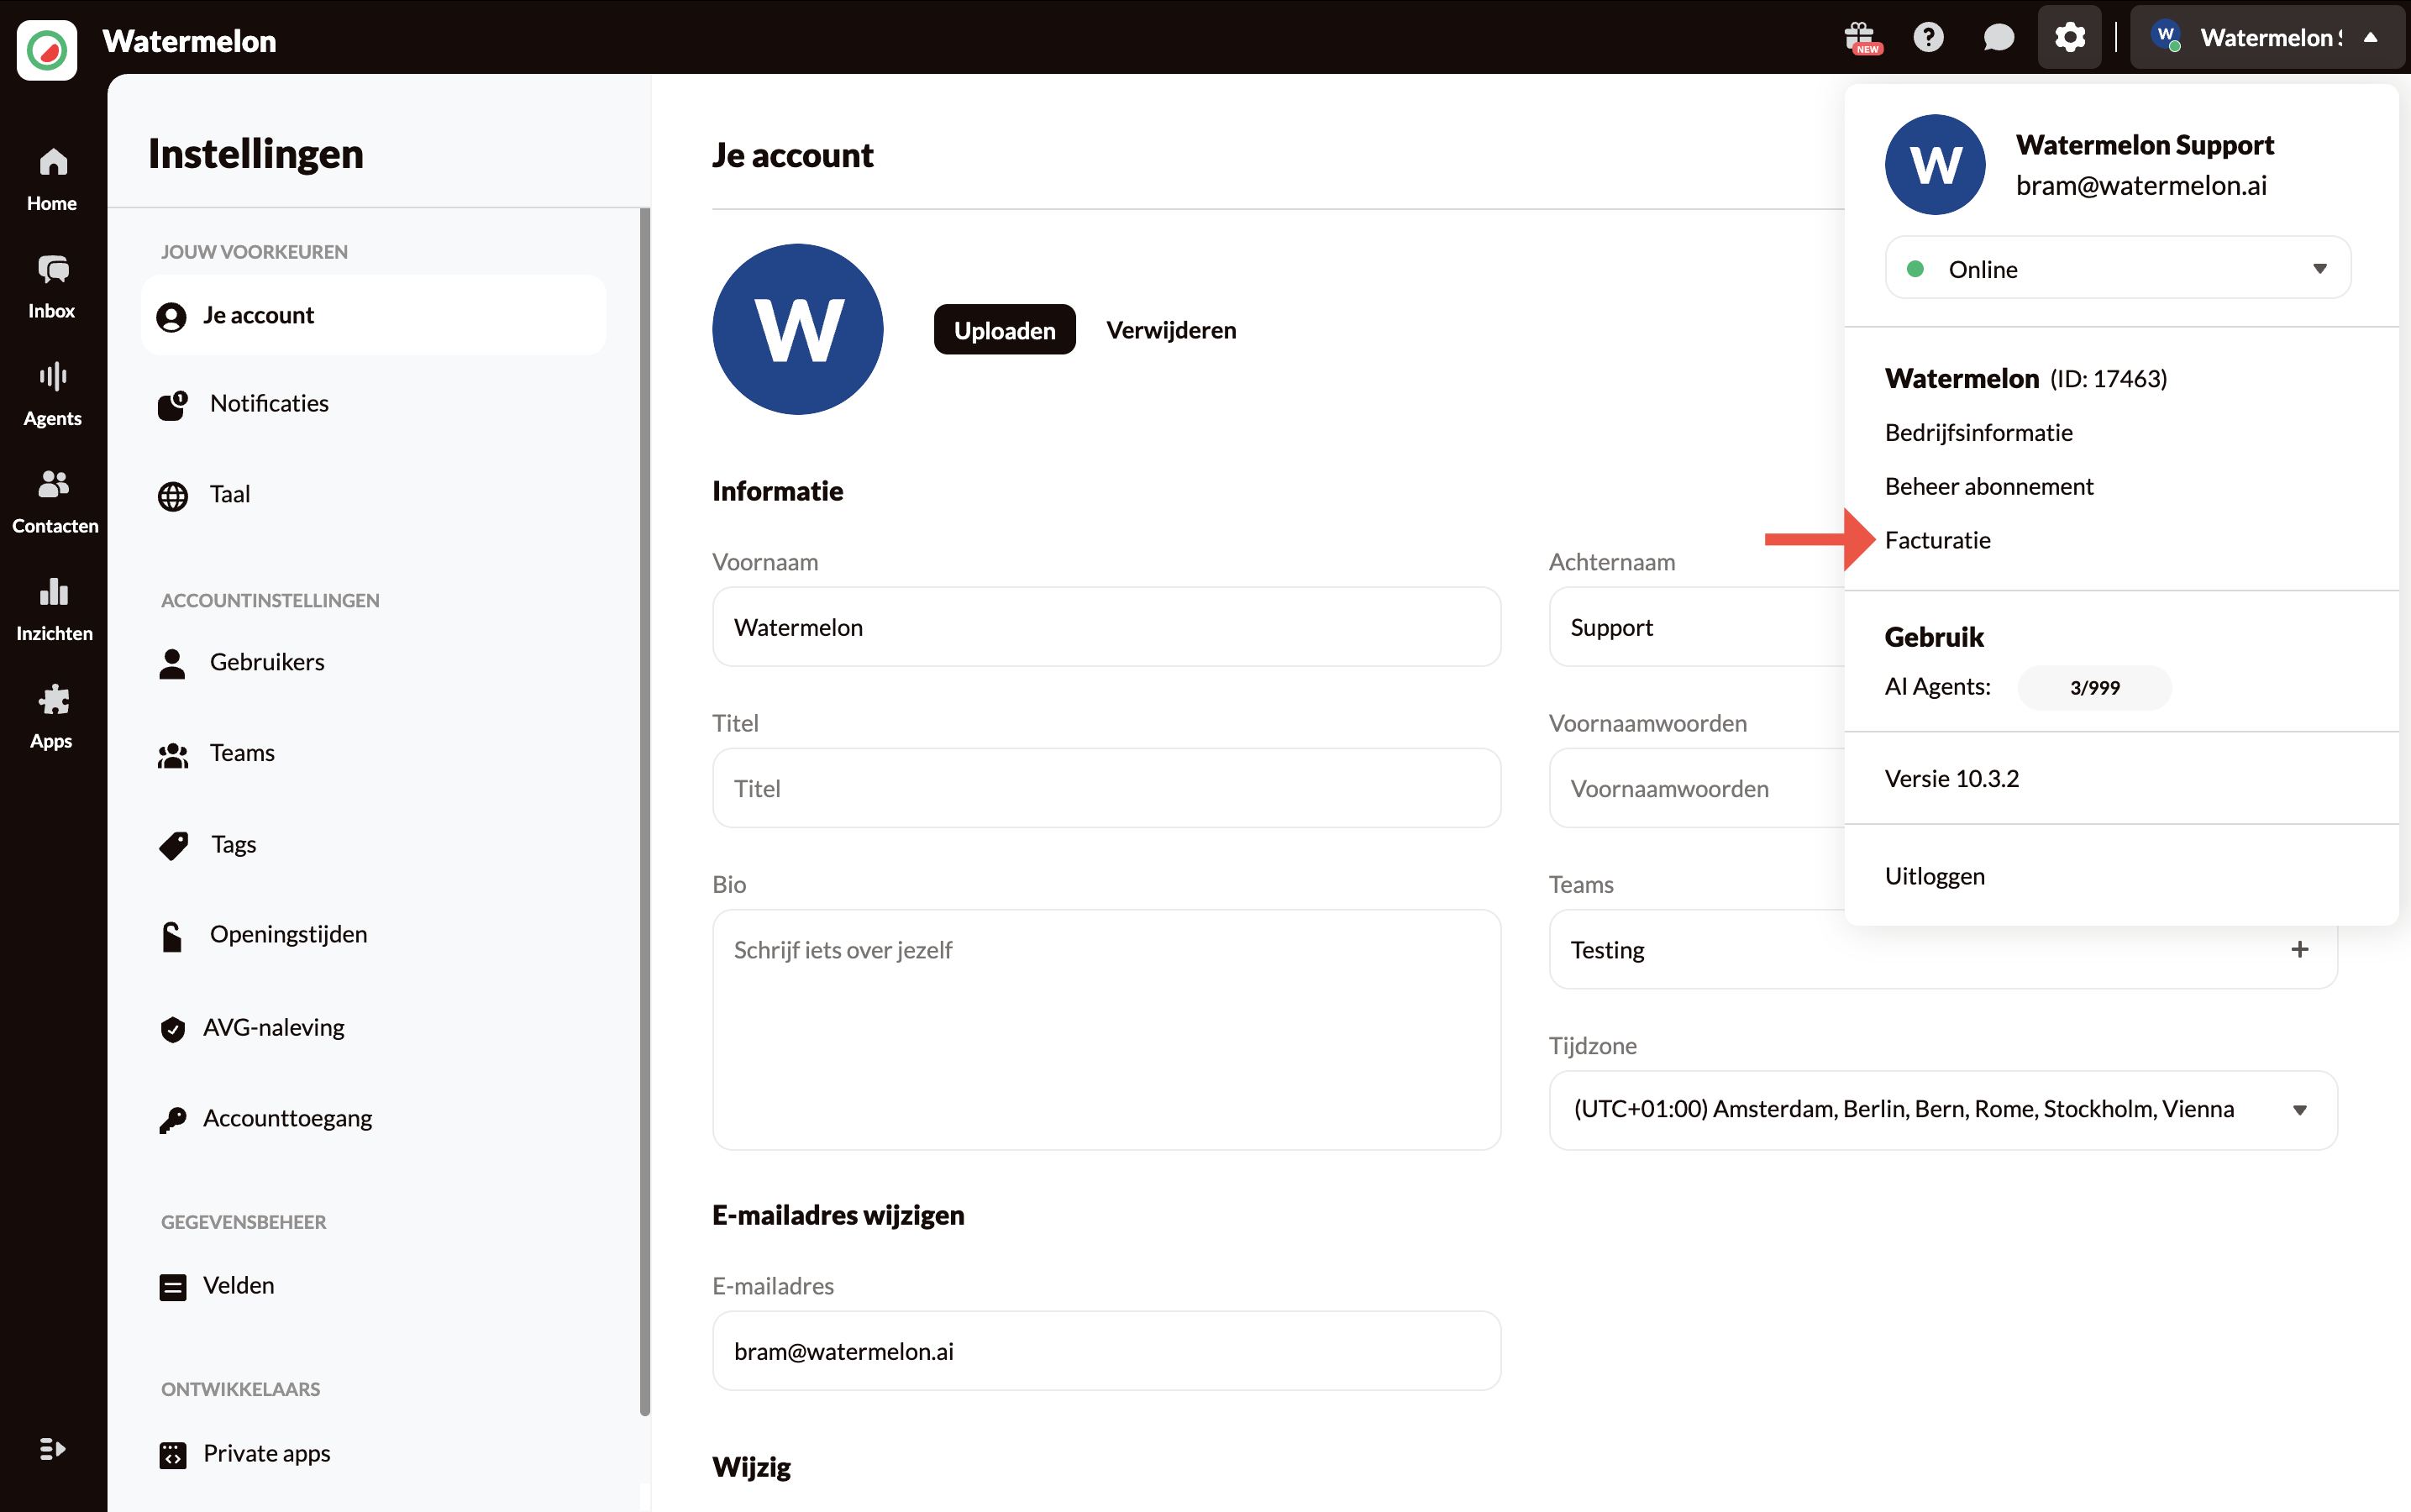
Task: Open the Inbox from sidebar
Action: [52, 288]
